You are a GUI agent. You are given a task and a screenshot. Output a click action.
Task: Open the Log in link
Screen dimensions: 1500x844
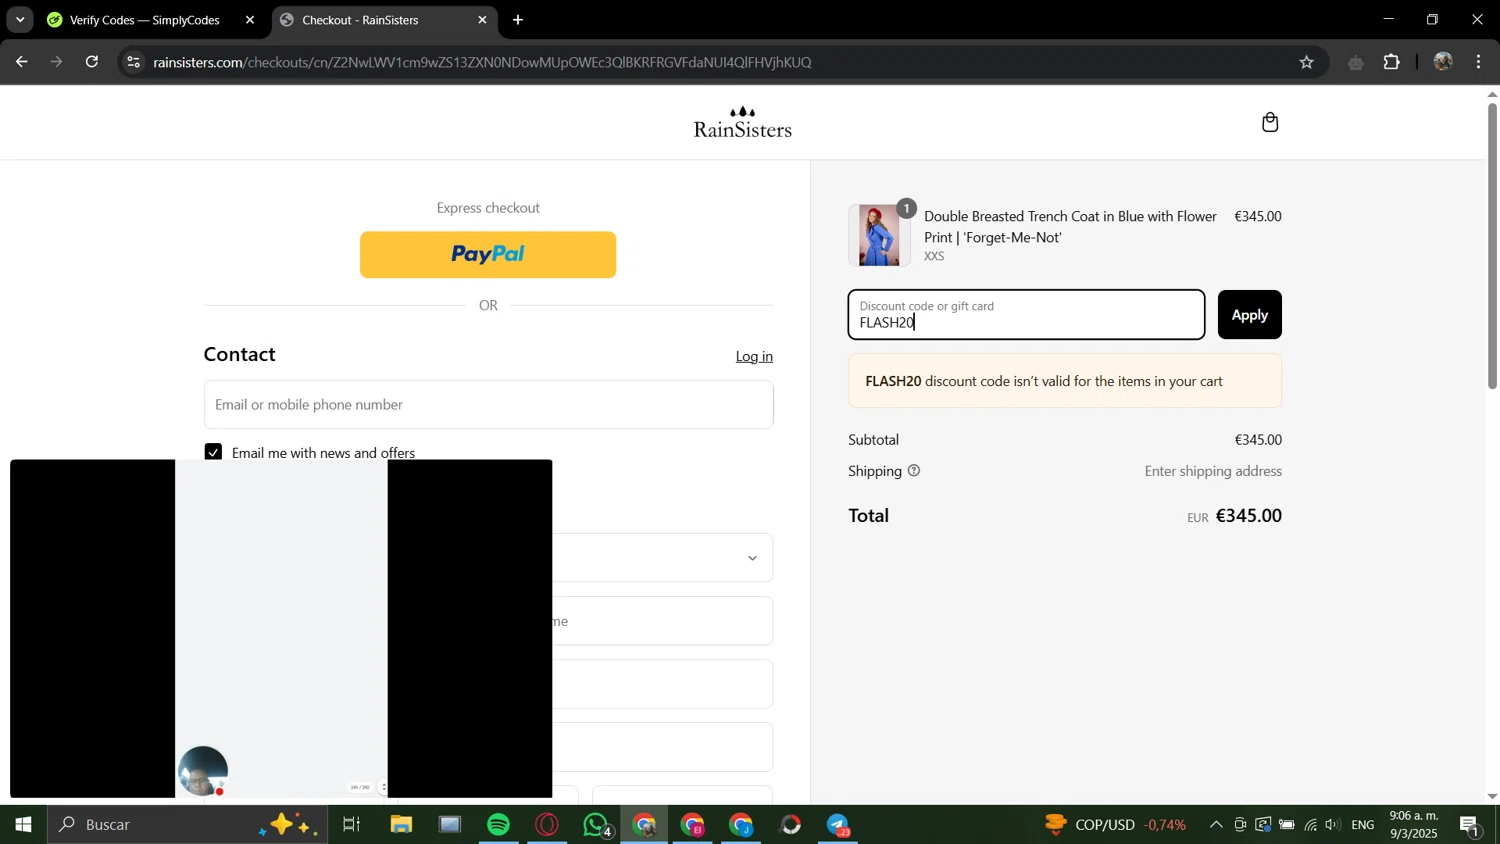click(x=754, y=356)
